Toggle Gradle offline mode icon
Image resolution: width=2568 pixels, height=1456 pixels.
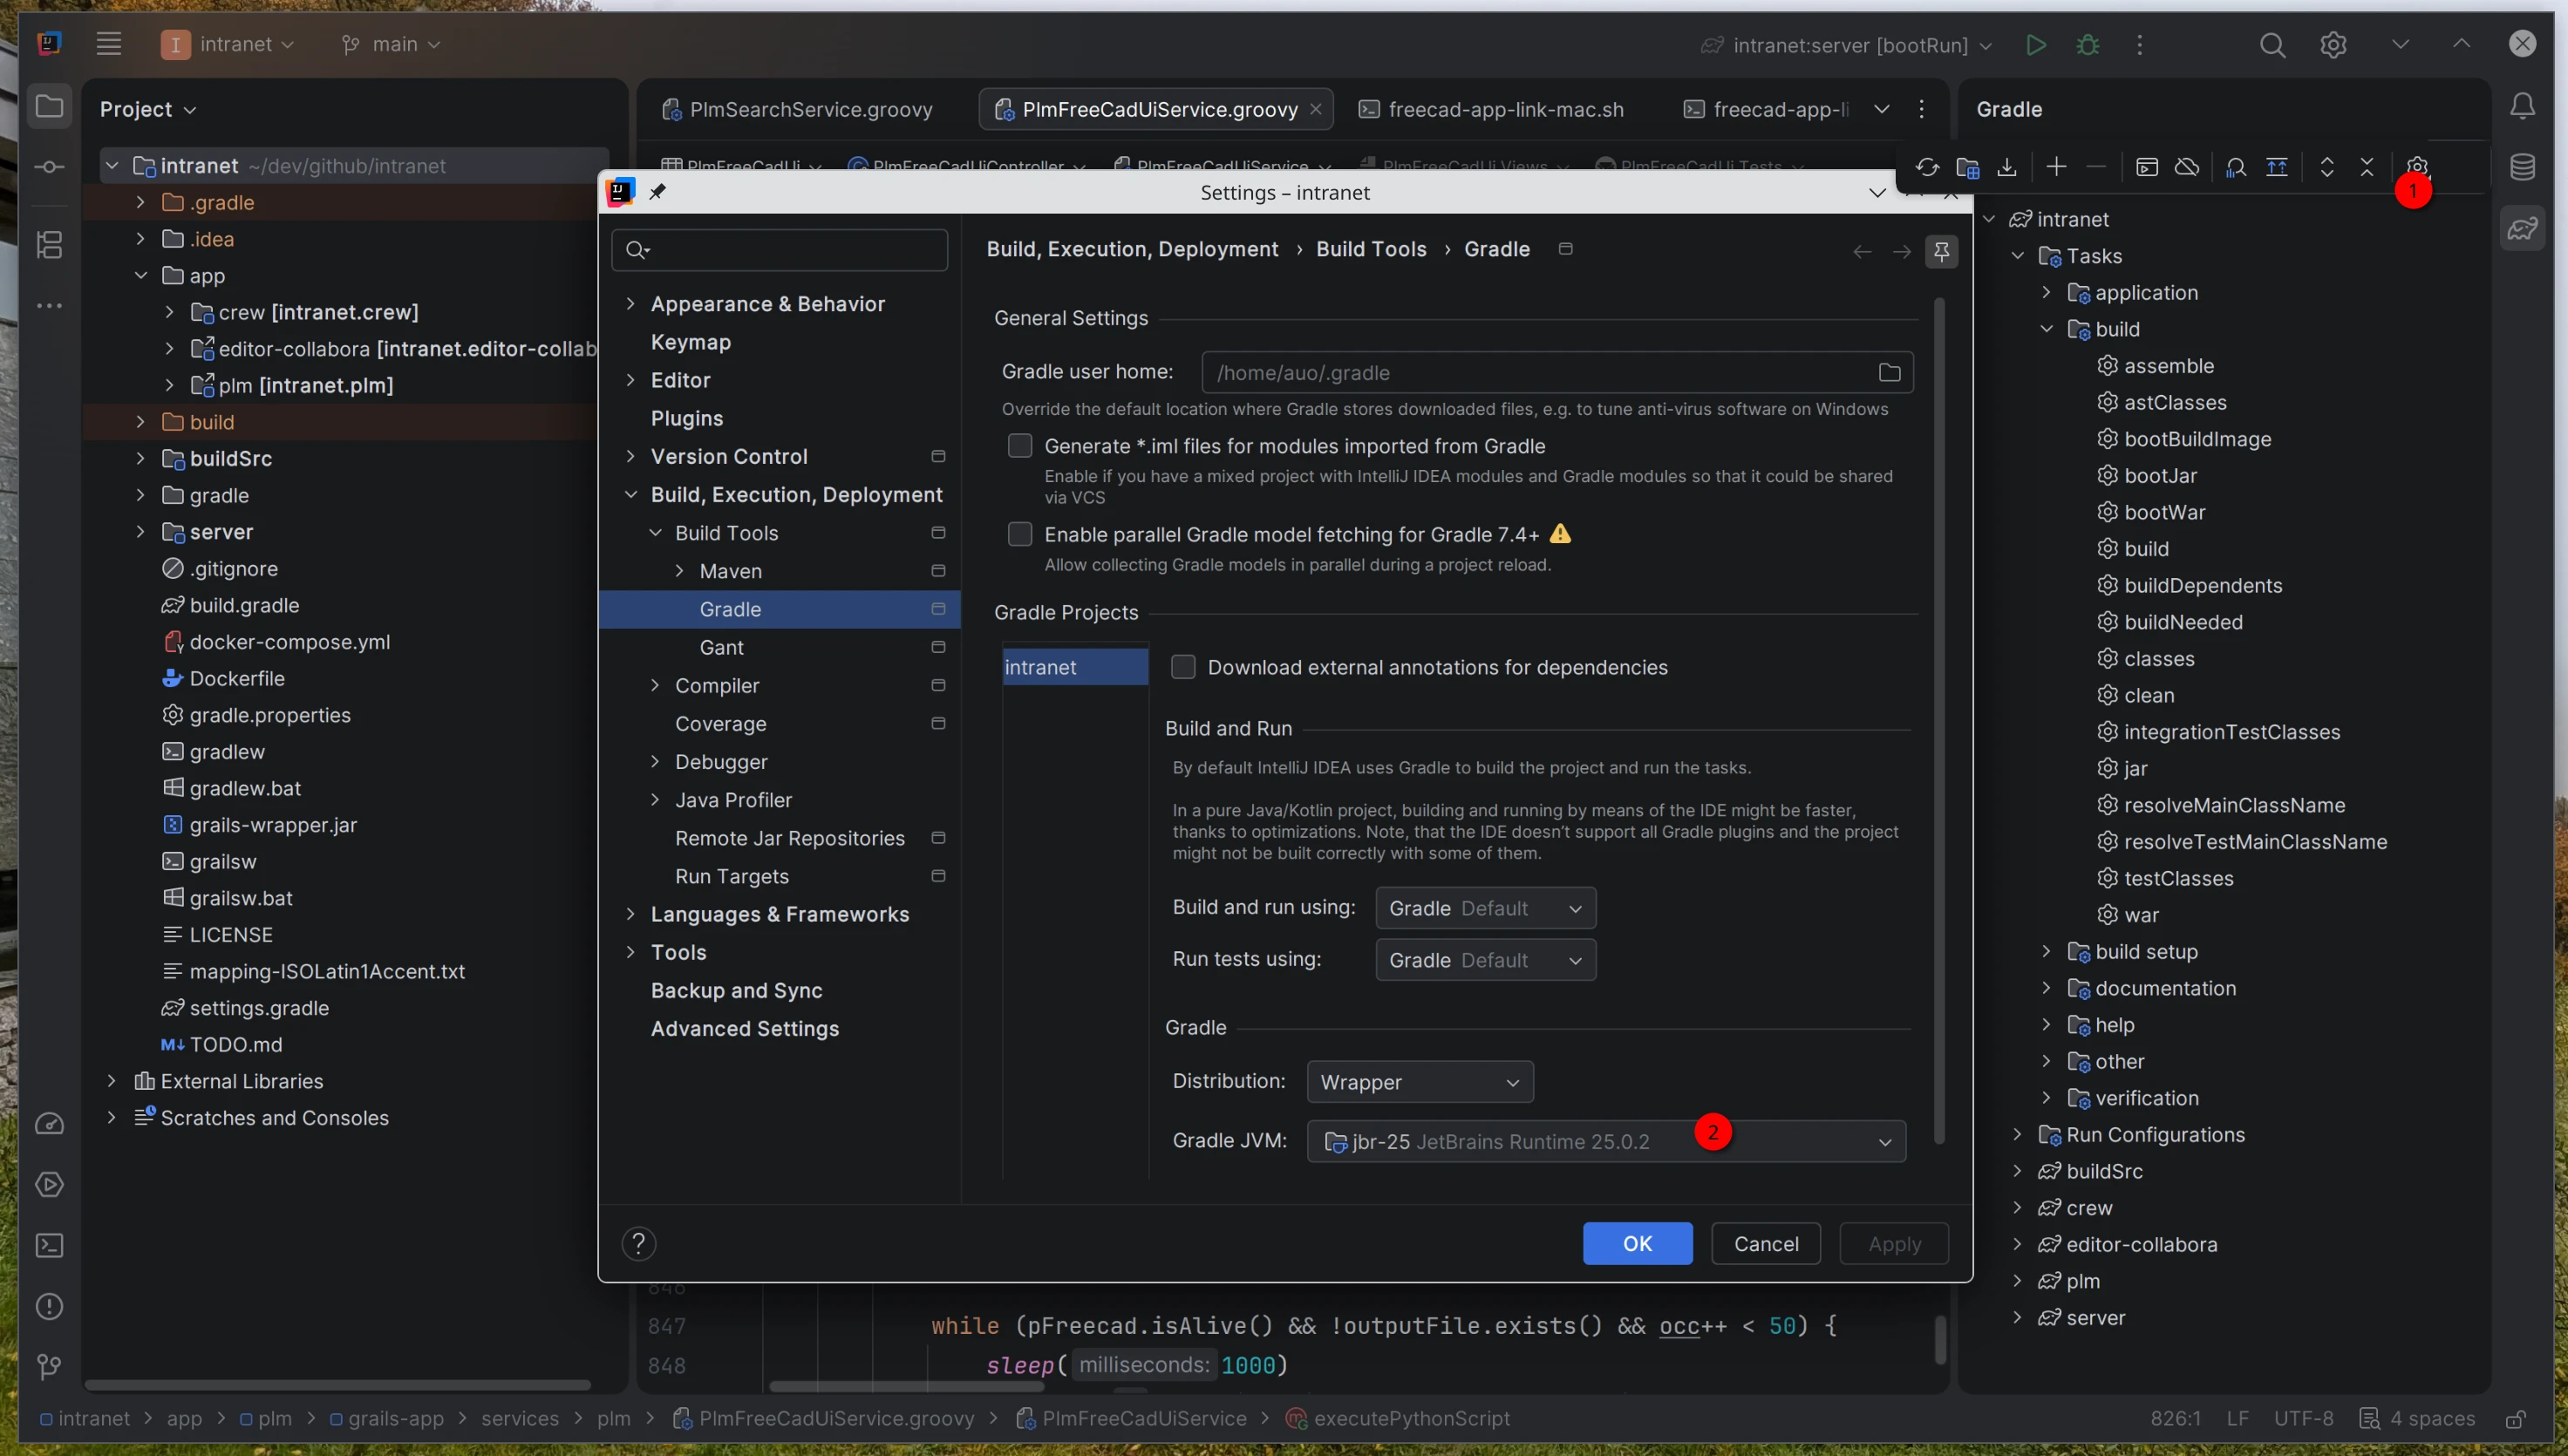[x=2187, y=167]
